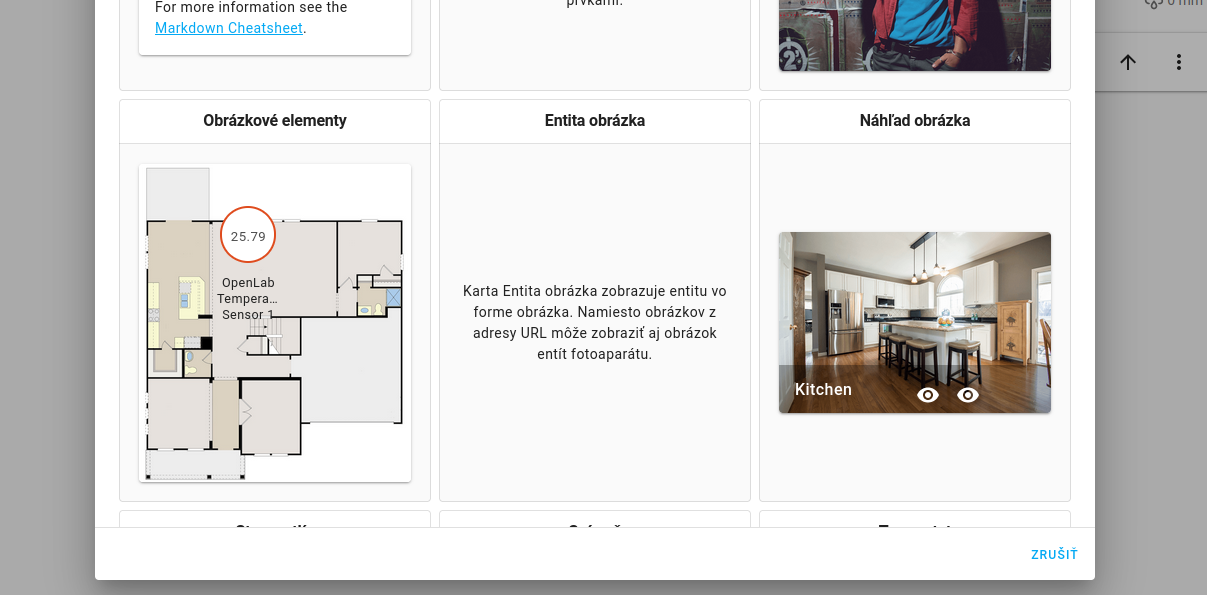Click the Entita obrázka description text

(595, 322)
